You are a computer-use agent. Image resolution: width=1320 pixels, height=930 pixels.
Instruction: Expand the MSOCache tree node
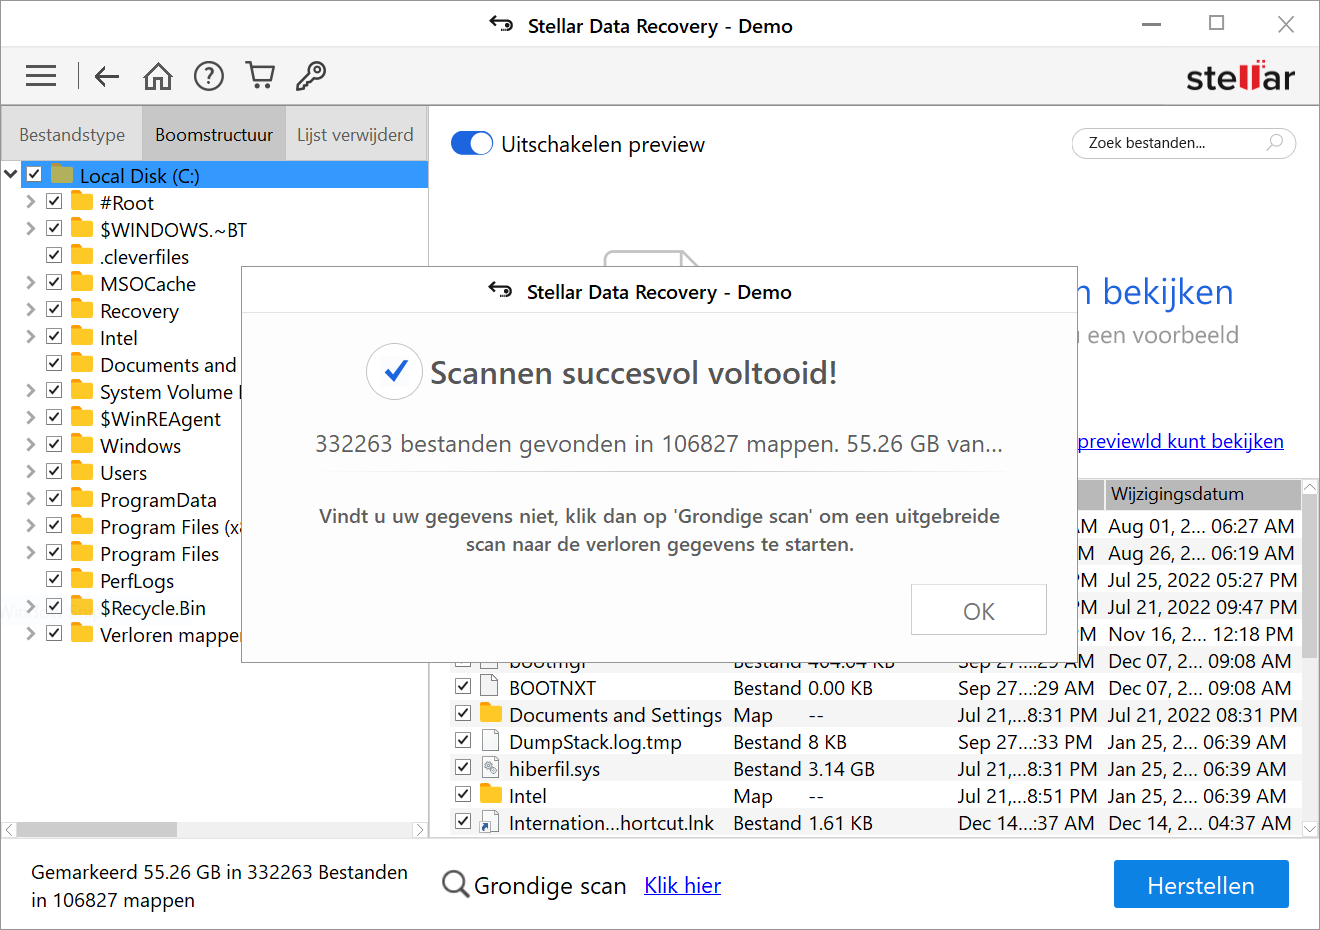[x=30, y=282]
